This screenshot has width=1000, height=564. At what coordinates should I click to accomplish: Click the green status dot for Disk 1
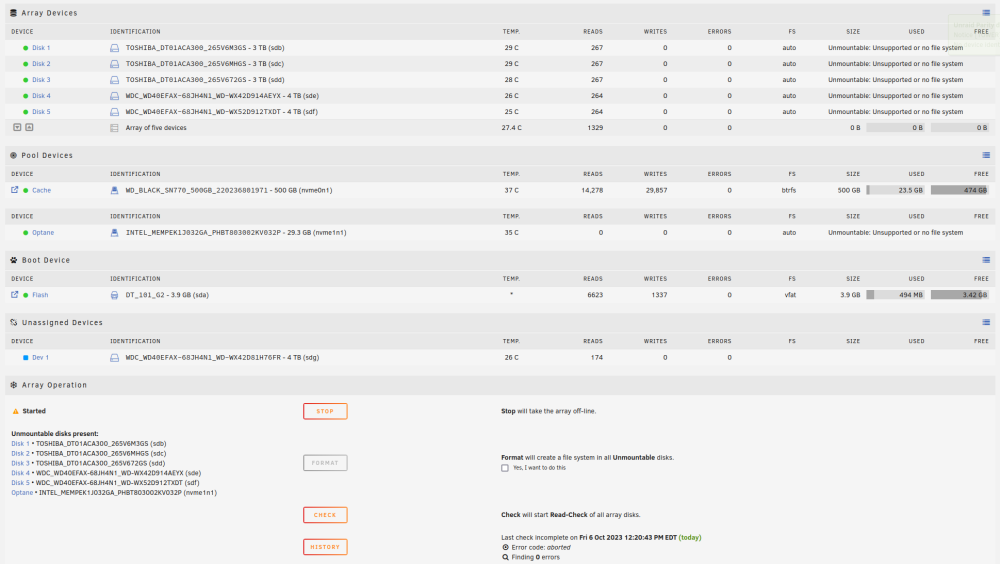pos(26,48)
